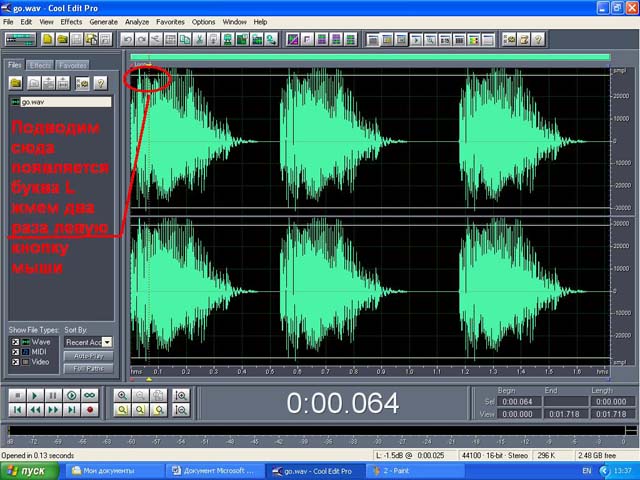Enable Play Looped infinity button

[90, 395]
